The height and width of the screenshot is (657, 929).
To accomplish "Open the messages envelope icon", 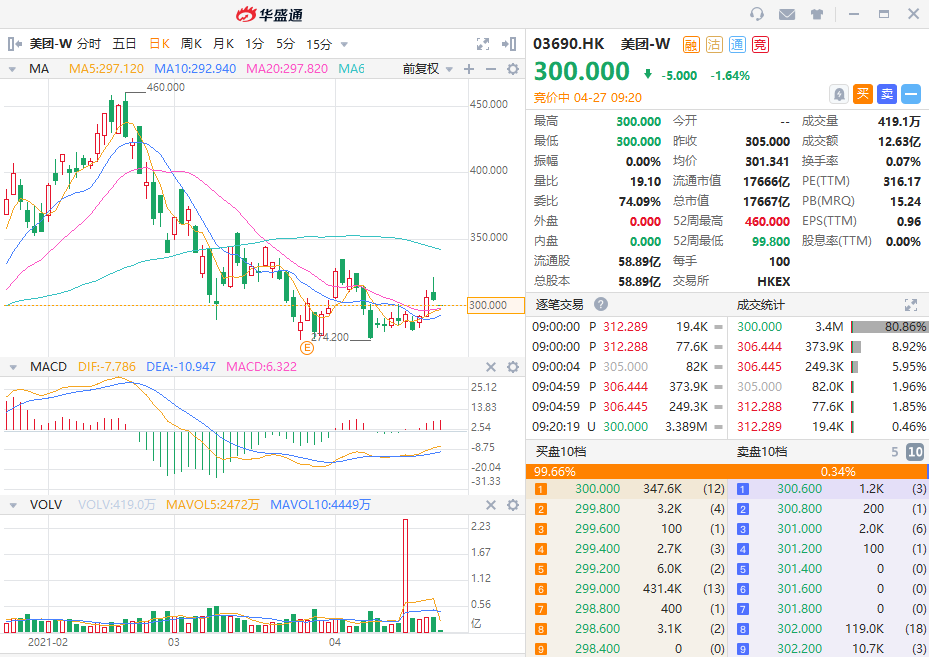I will (787, 14).
